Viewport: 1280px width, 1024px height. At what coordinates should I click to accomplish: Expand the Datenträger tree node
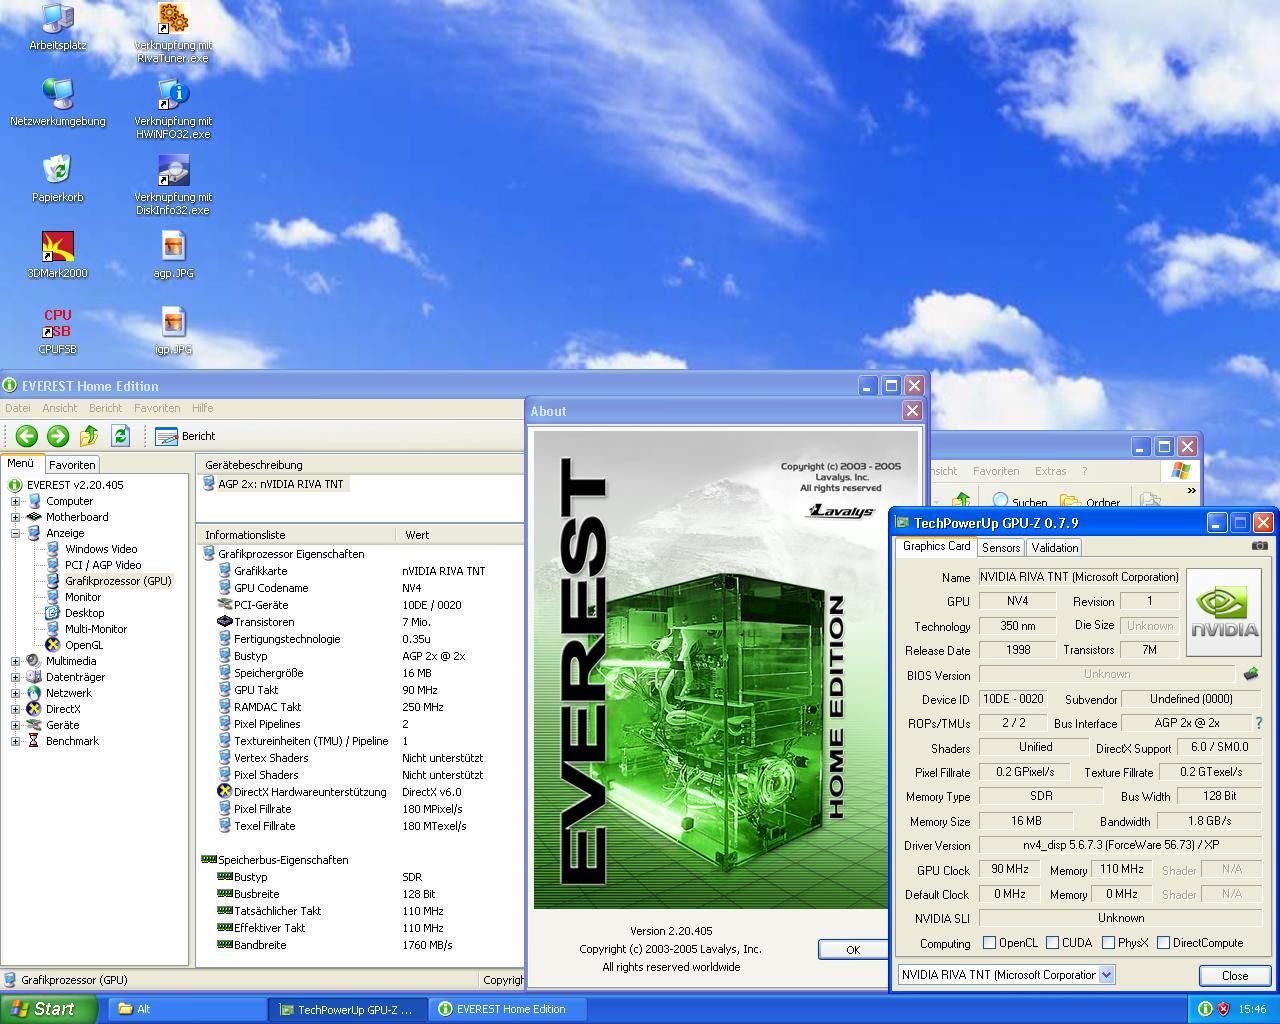16,677
